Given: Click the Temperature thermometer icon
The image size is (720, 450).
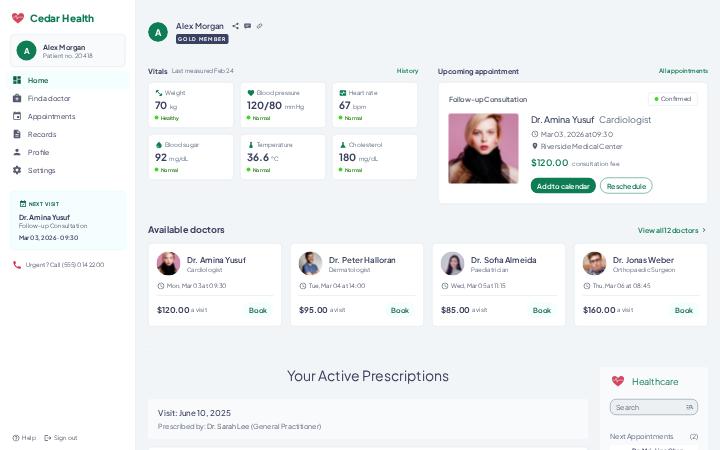Looking at the screenshot, I should click(251, 145).
